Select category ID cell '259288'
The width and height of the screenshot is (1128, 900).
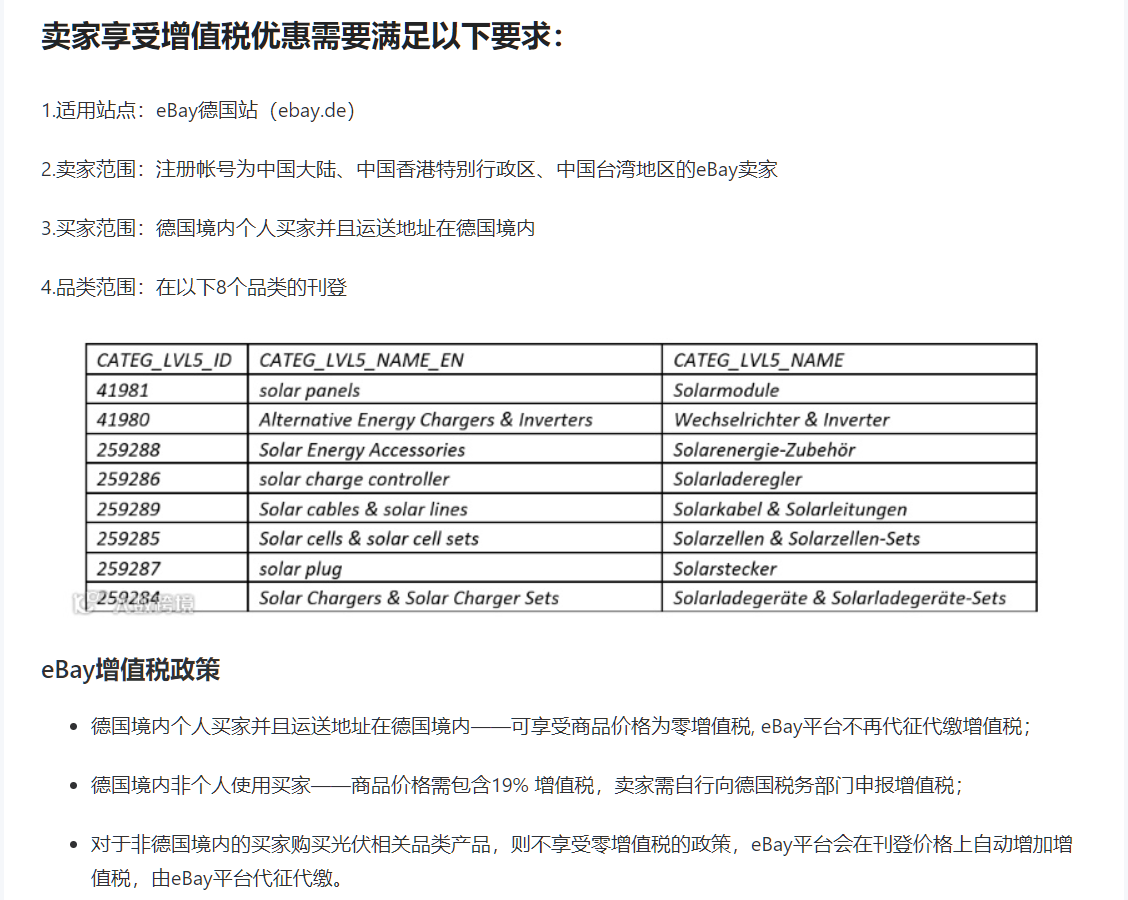click(x=166, y=450)
